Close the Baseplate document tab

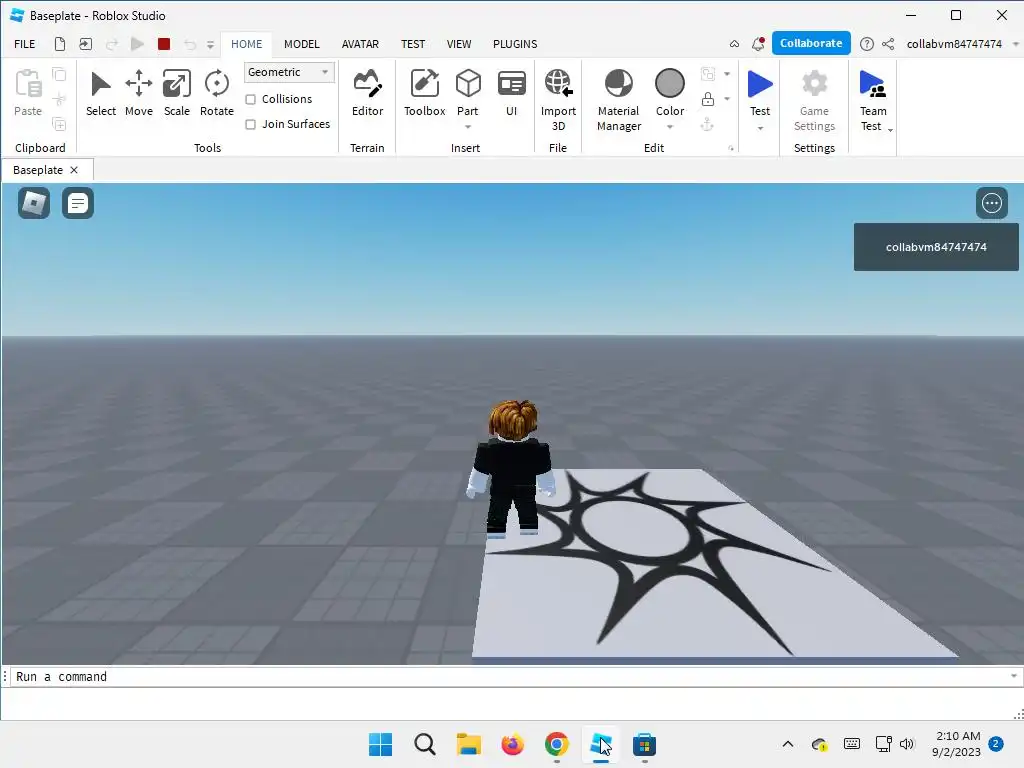point(74,170)
